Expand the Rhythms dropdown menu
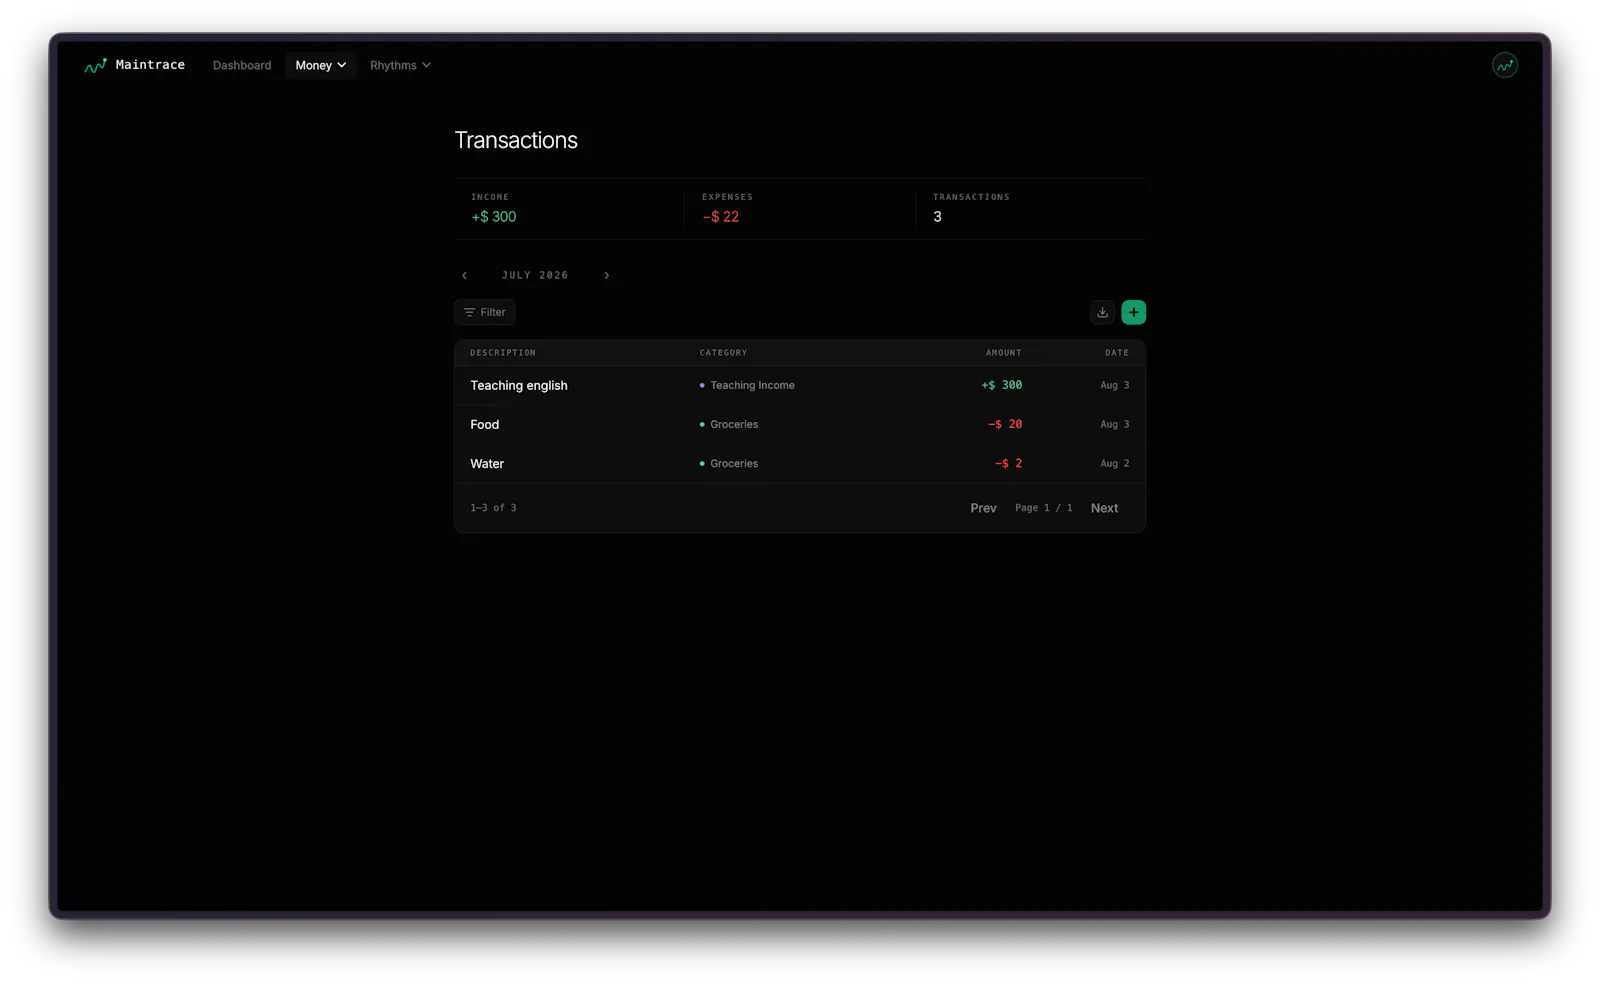The image size is (1600, 984). (x=400, y=65)
